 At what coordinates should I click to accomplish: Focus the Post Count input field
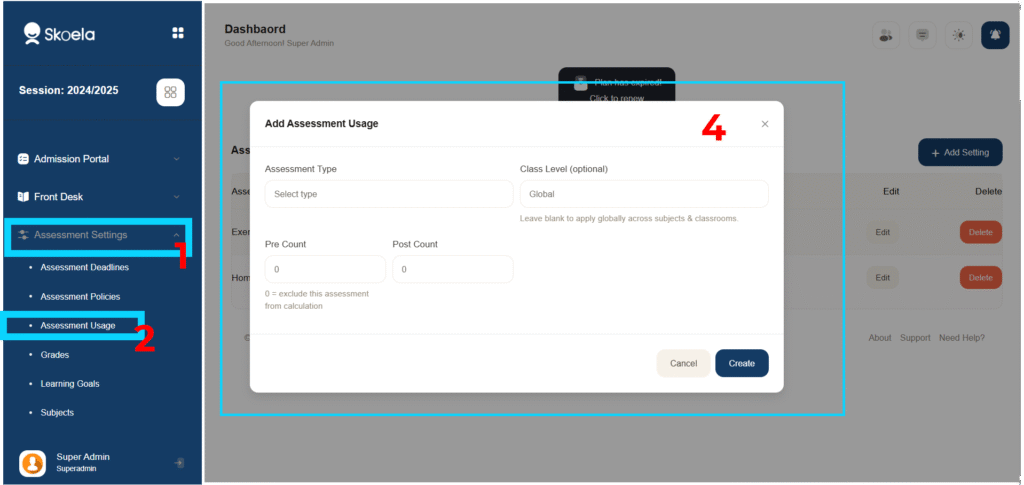pos(452,269)
